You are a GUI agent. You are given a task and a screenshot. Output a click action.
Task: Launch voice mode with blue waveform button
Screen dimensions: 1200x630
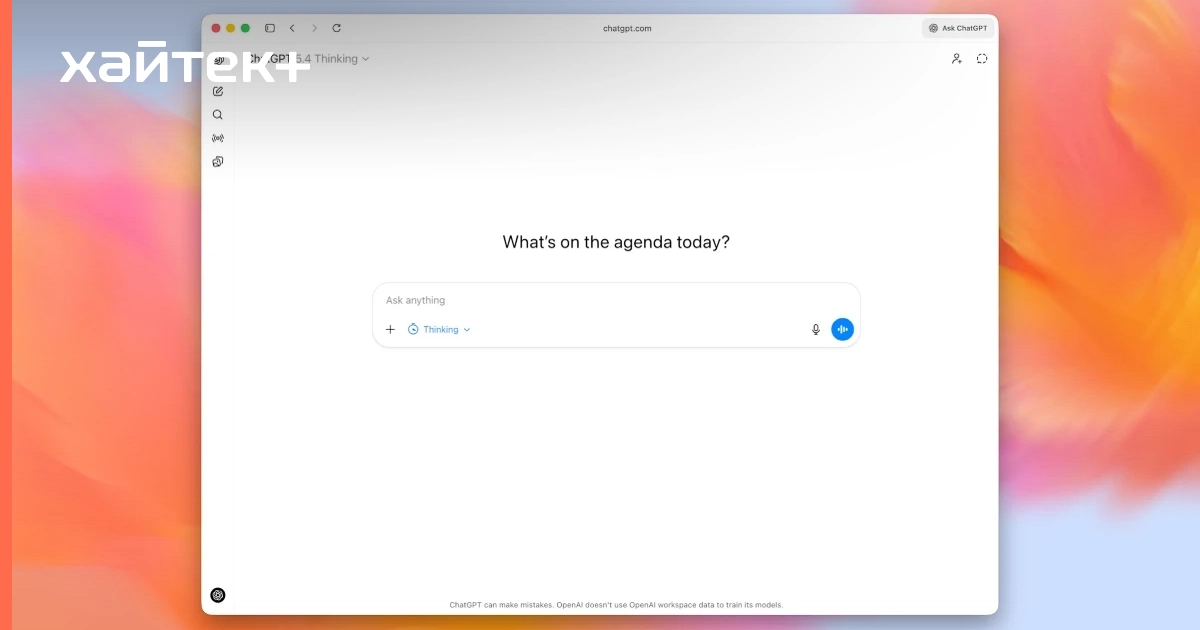click(x=843, y=329)
